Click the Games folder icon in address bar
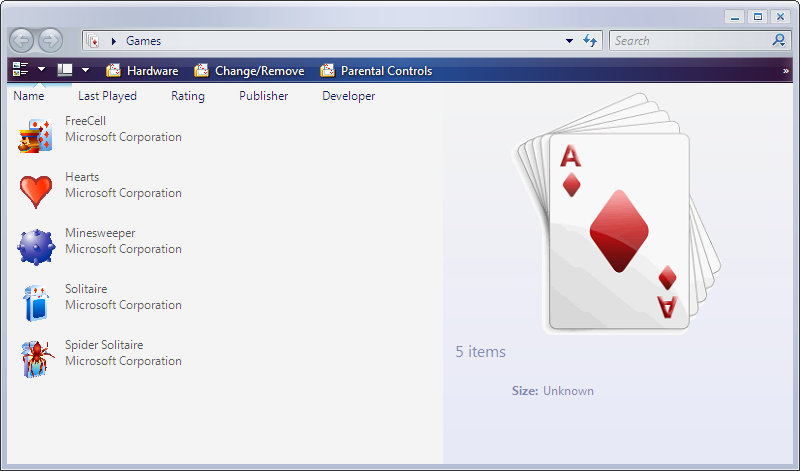This screenshot has width=800, height=471. [x=93, y=41]
